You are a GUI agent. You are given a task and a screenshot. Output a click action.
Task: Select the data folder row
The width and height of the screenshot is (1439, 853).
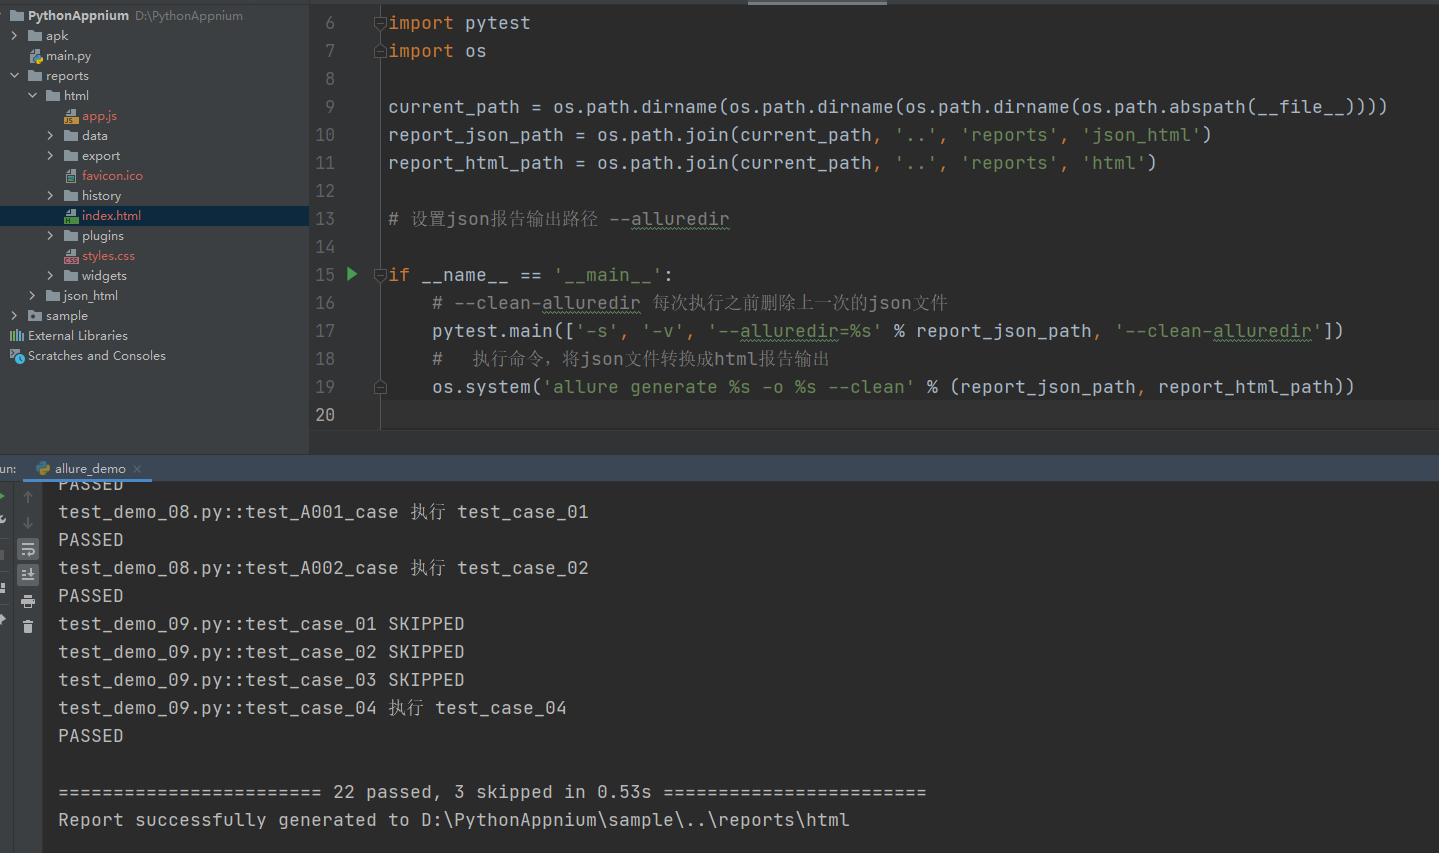(x=154, y=136)
